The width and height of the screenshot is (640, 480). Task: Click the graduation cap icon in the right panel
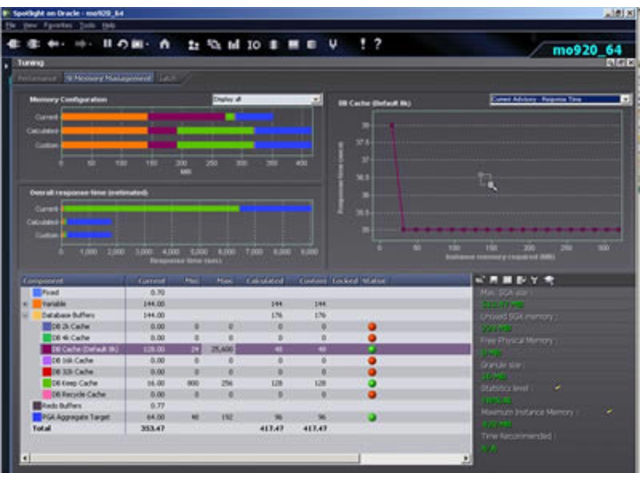click(x=549, y=280)
